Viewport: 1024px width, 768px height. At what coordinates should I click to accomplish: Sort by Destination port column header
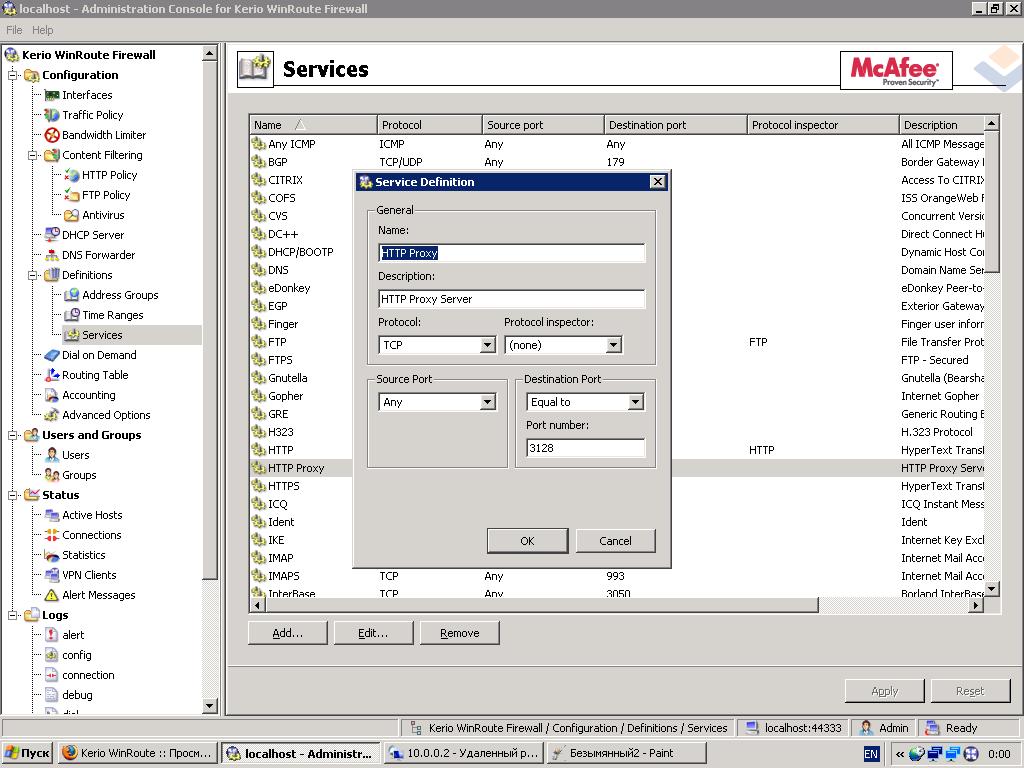pos(675,125)
